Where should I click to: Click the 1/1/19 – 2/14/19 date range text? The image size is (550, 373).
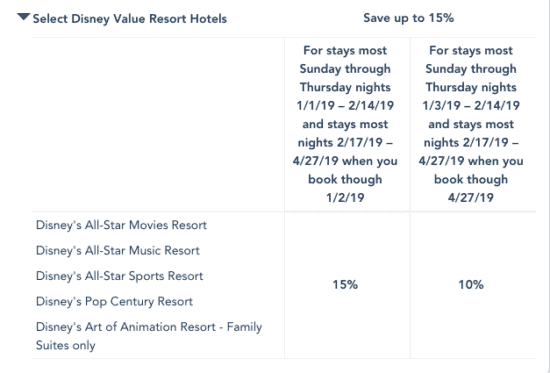coord(346,106)
